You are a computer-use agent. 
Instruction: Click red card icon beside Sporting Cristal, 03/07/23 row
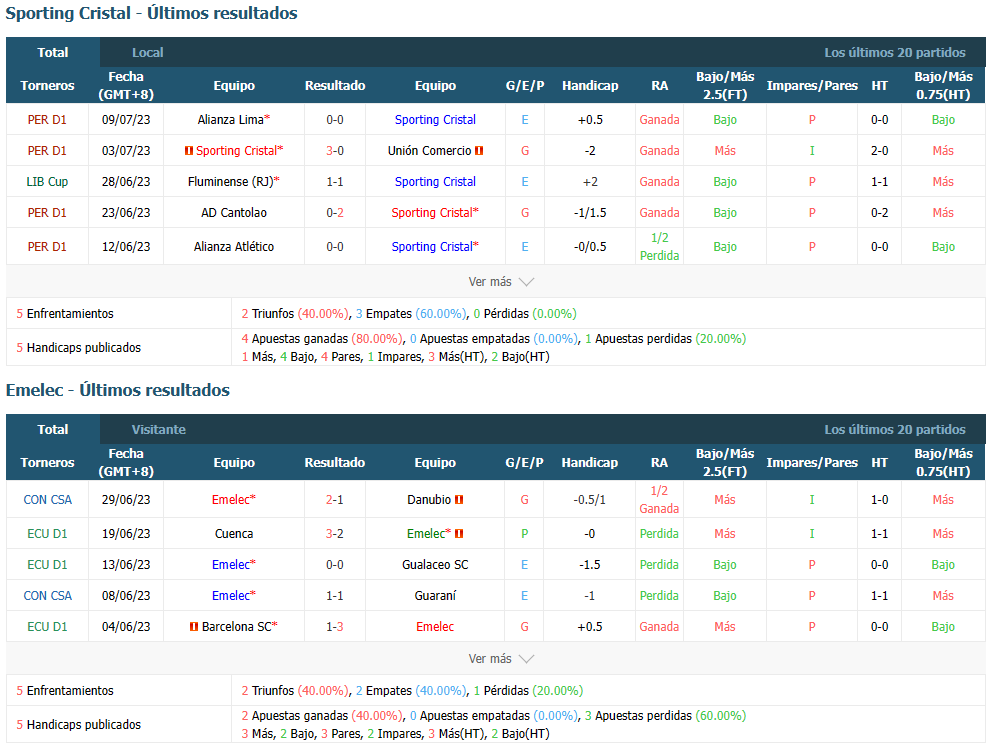[x=189, y=151]
